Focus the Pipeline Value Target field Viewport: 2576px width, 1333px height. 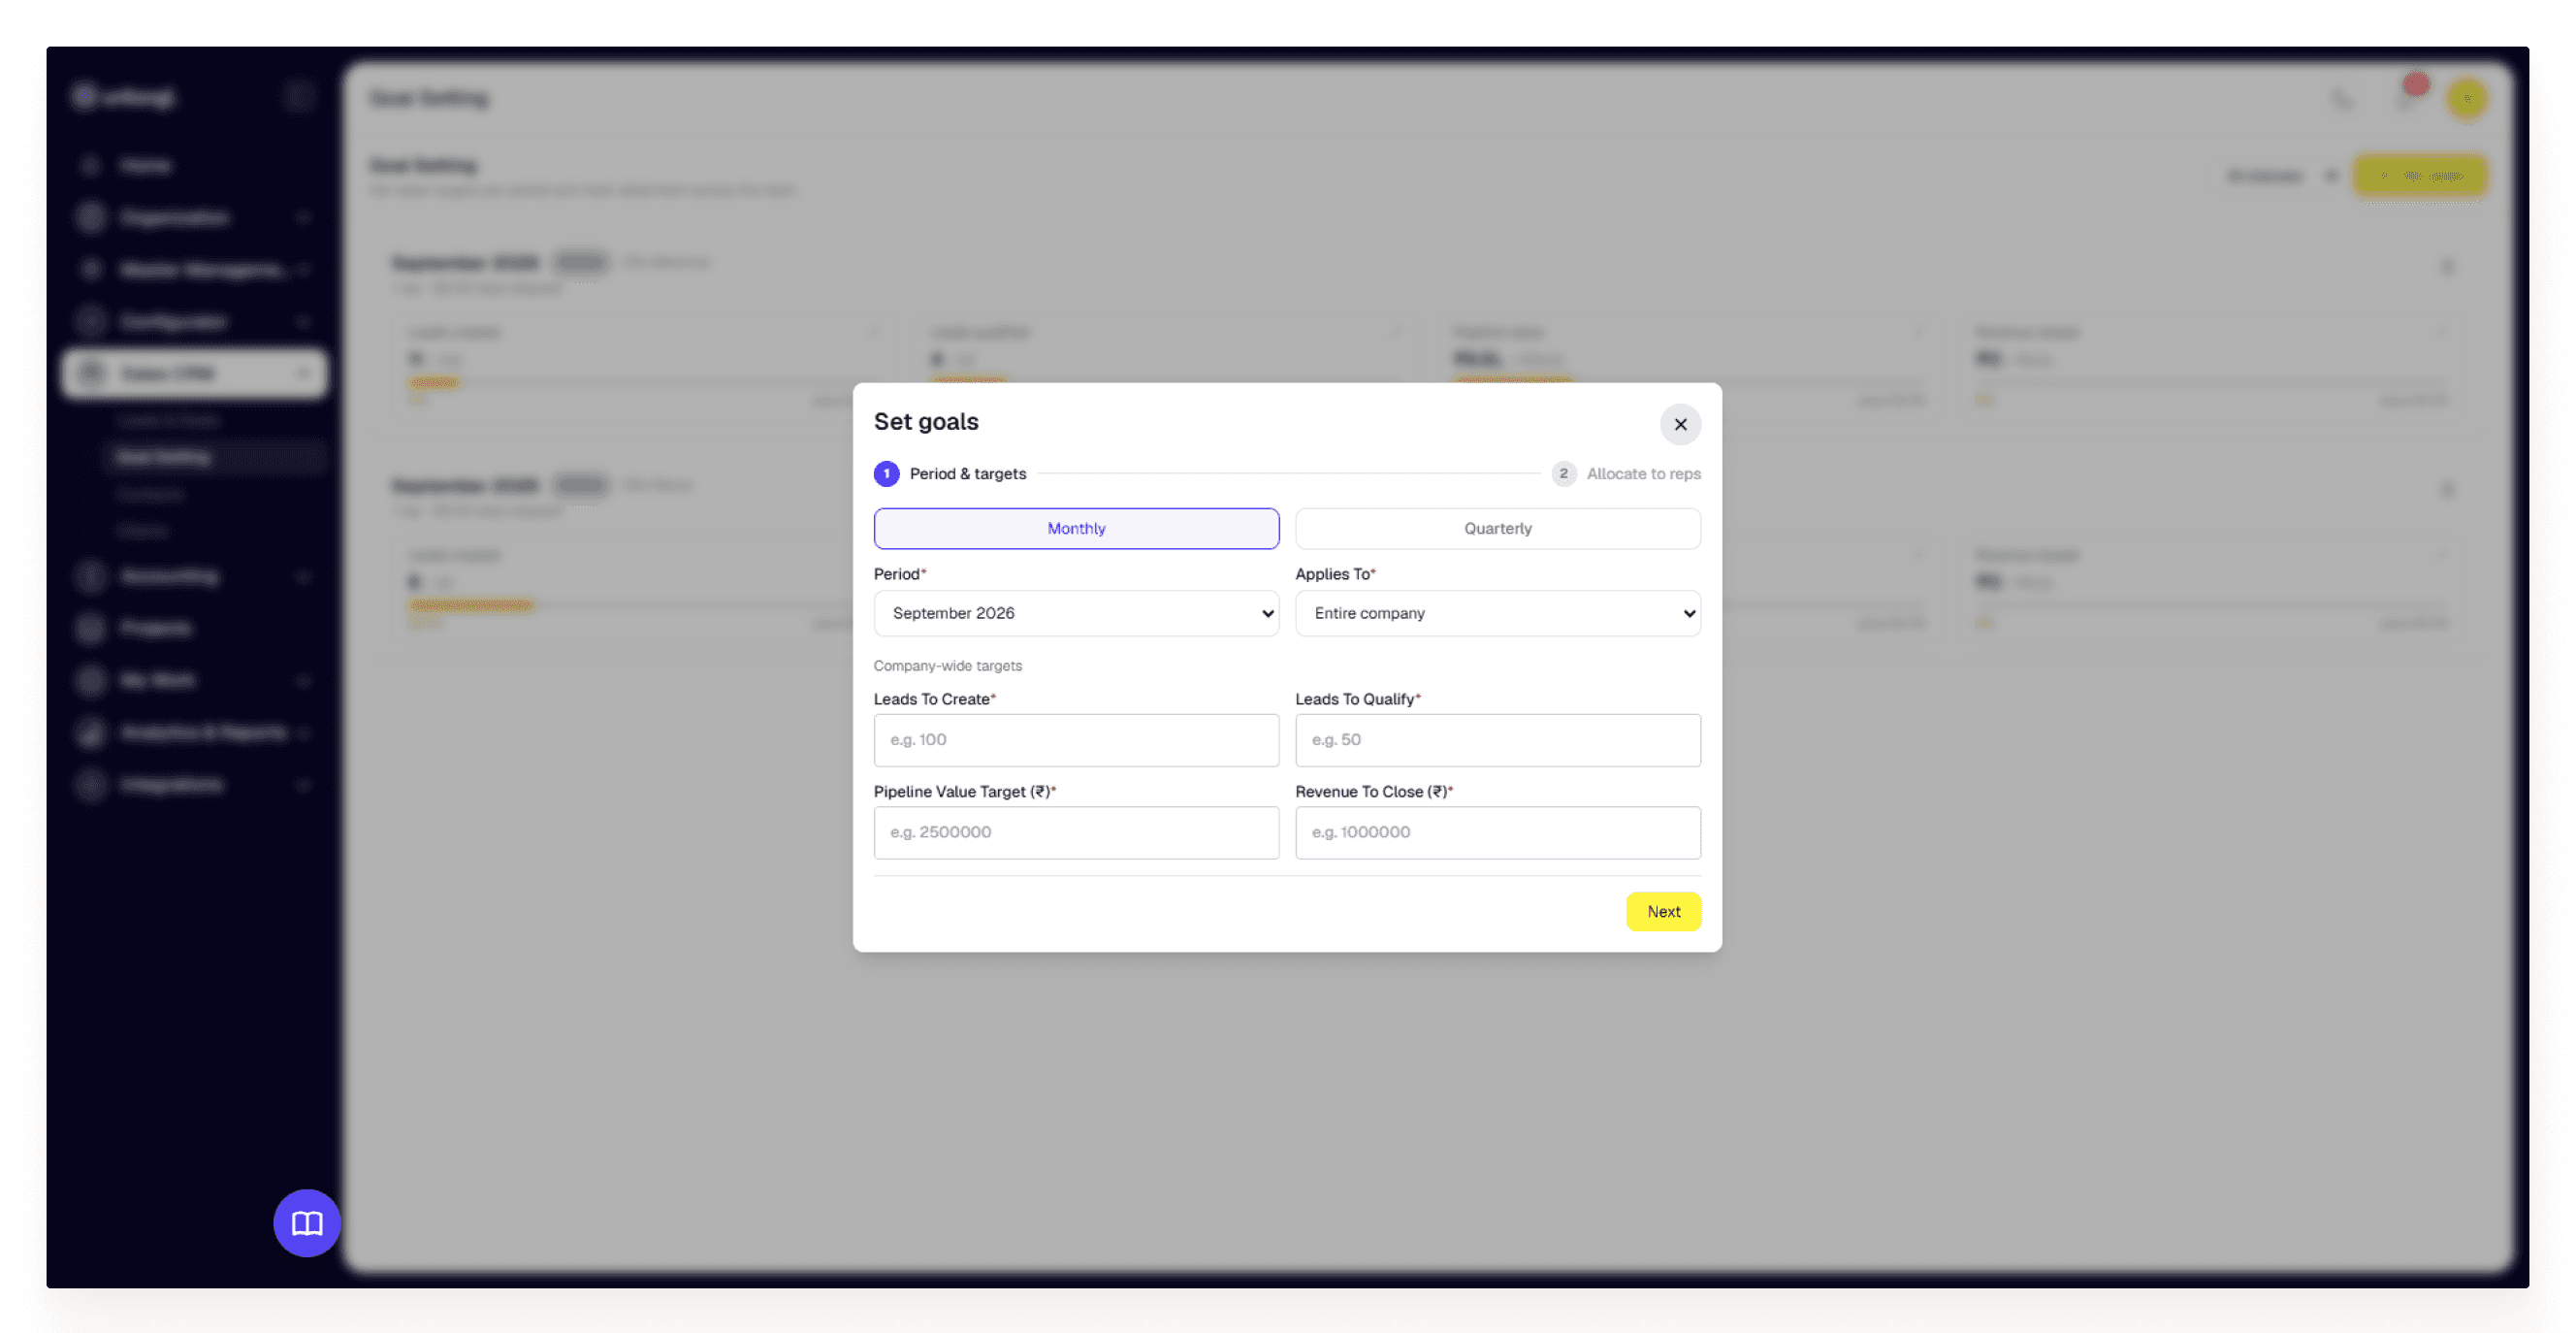(1076, 832)
